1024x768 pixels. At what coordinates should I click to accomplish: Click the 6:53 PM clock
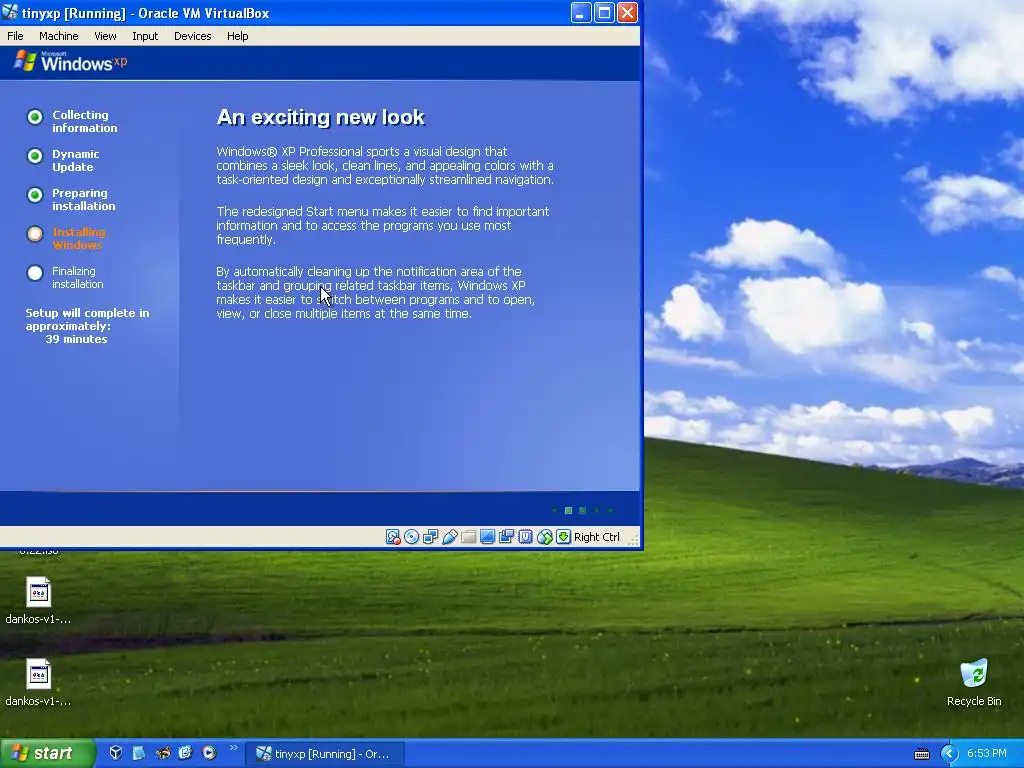point(987,753)
